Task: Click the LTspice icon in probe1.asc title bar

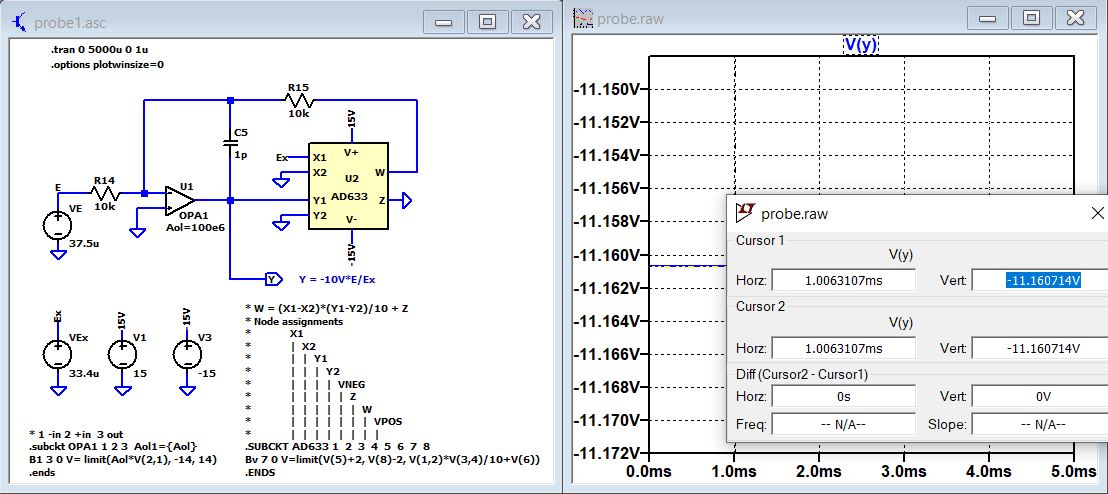Action: tap(20, 23)
